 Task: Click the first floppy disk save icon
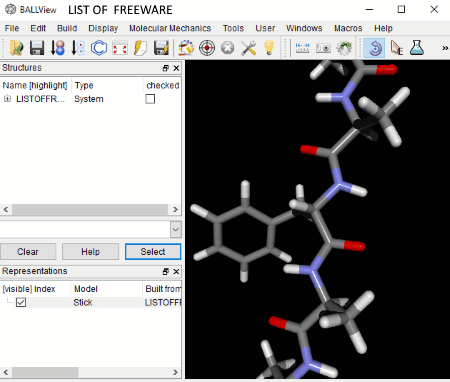coord(37,48)
